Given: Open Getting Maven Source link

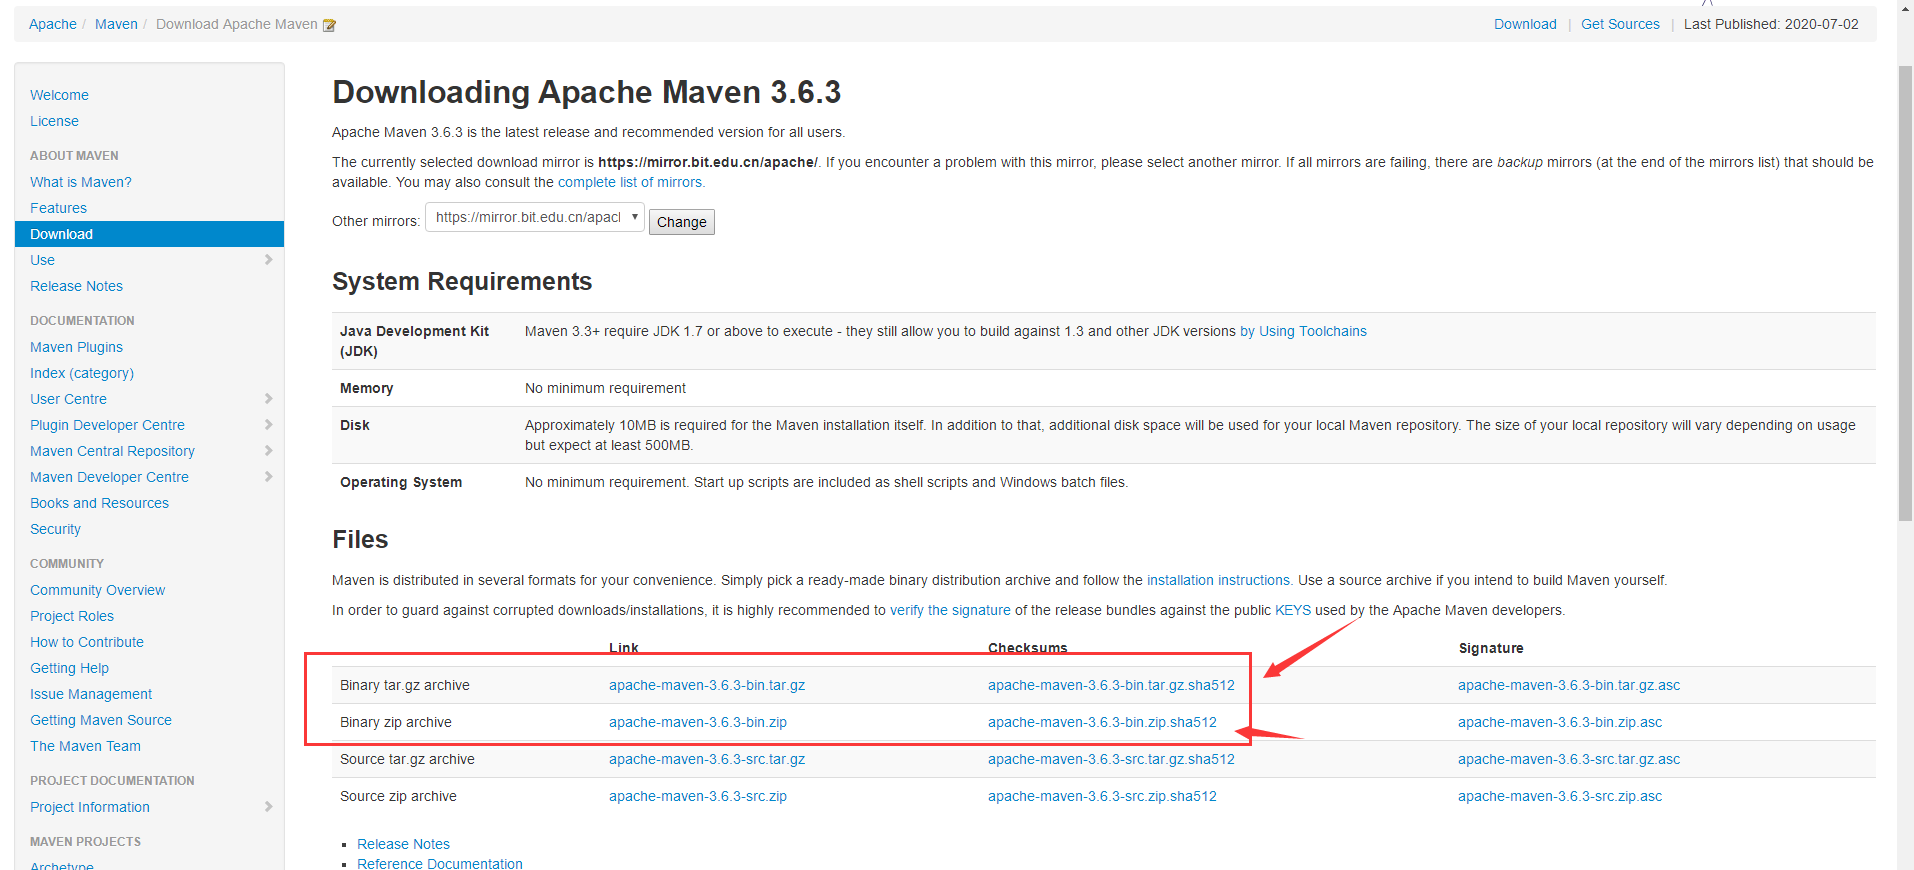Looking at the screenshot, I should [101, 720].
